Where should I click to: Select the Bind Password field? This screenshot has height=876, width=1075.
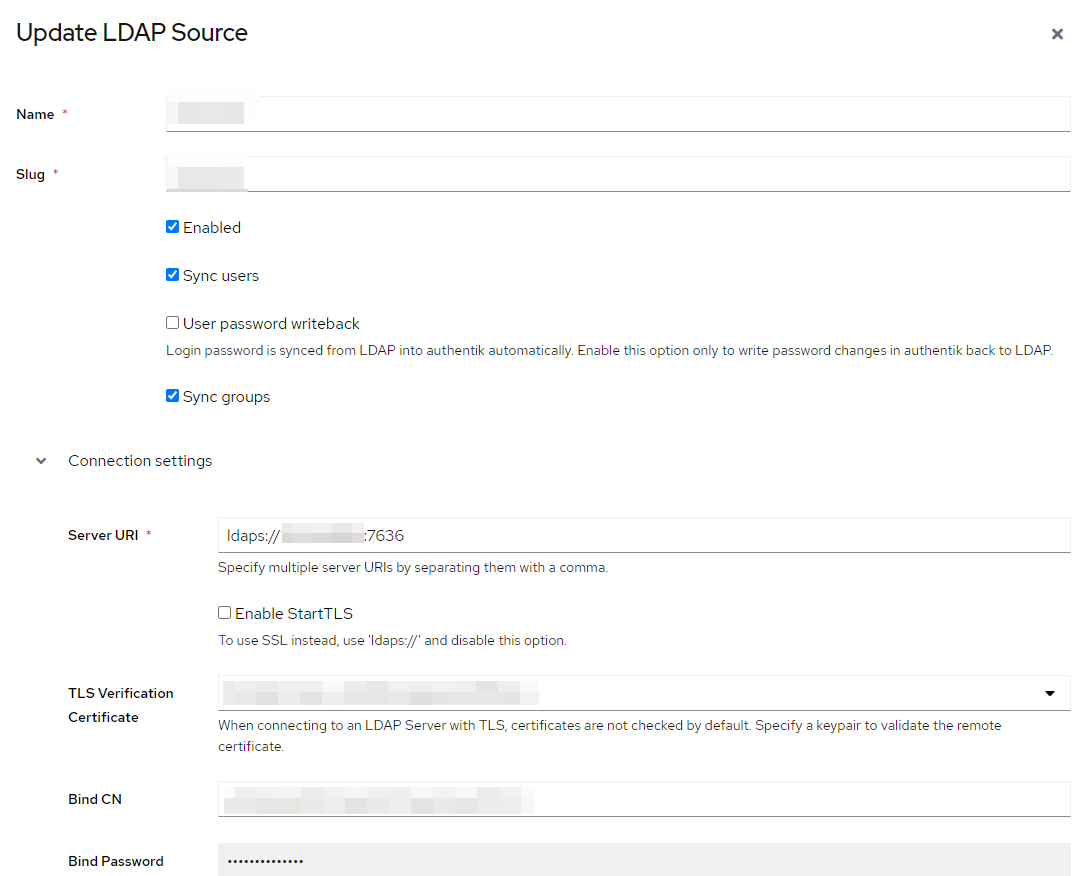[x=644, y=859]
